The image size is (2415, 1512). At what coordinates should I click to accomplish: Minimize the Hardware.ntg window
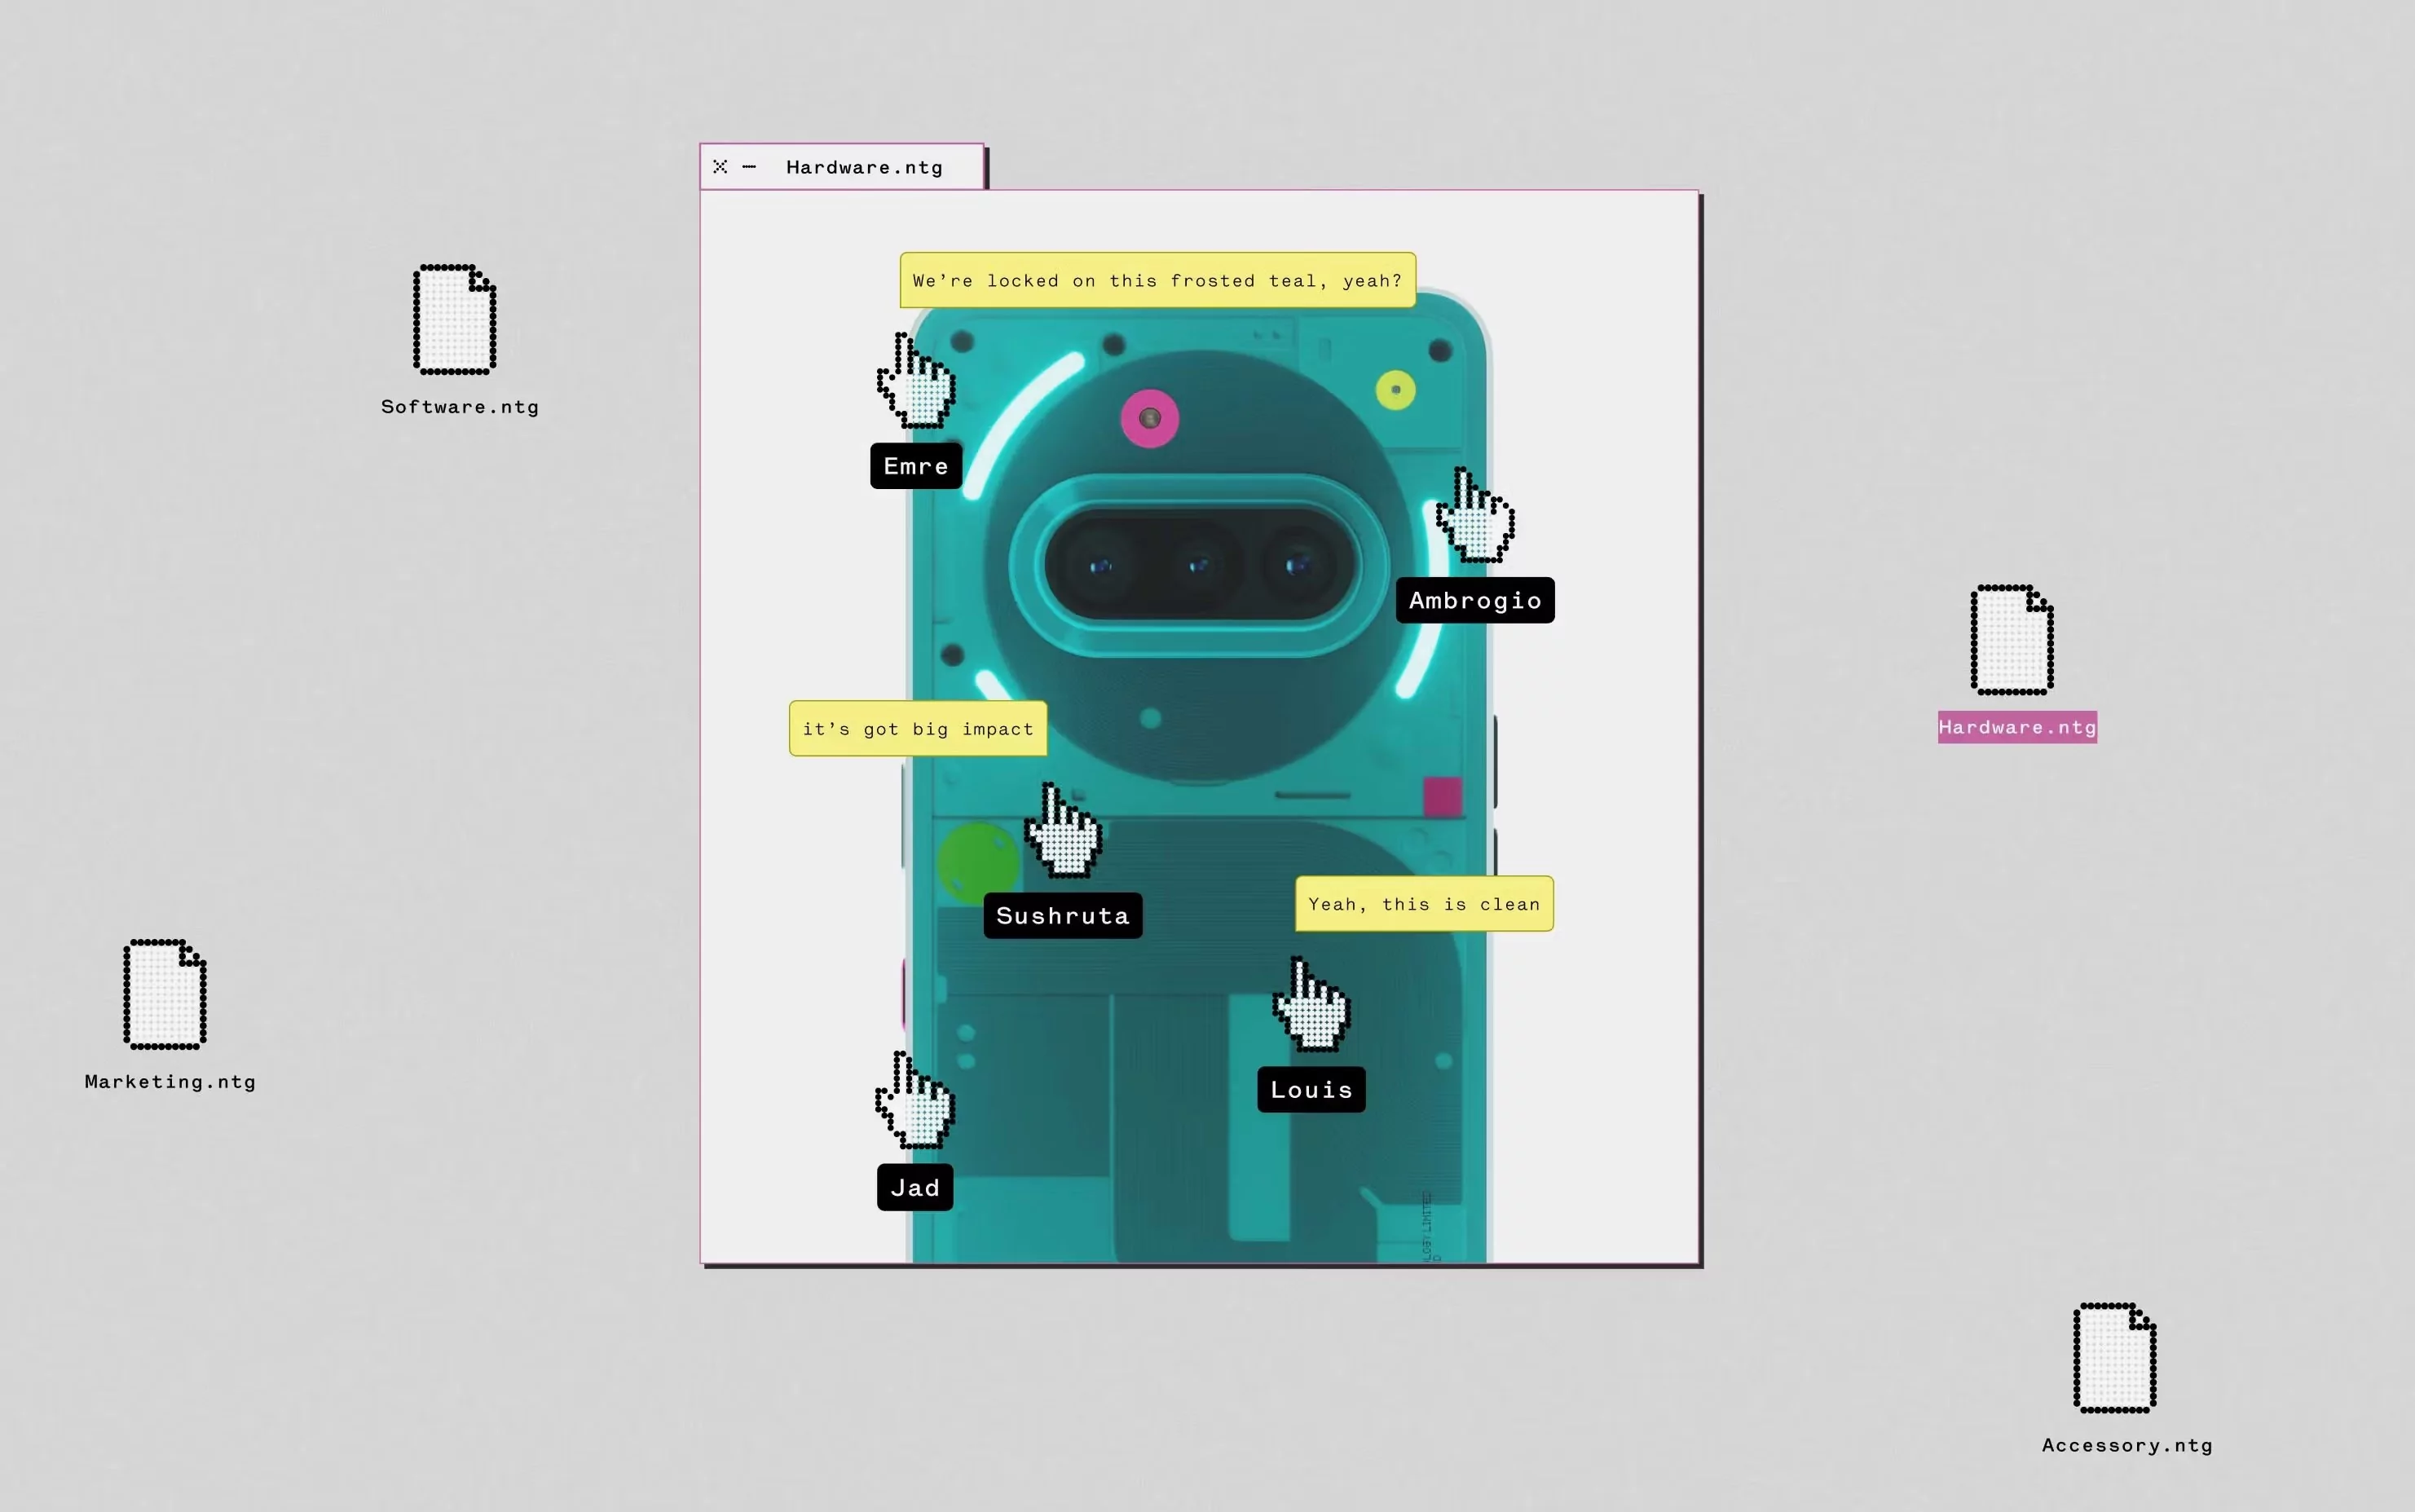click(x=749, y=166)
